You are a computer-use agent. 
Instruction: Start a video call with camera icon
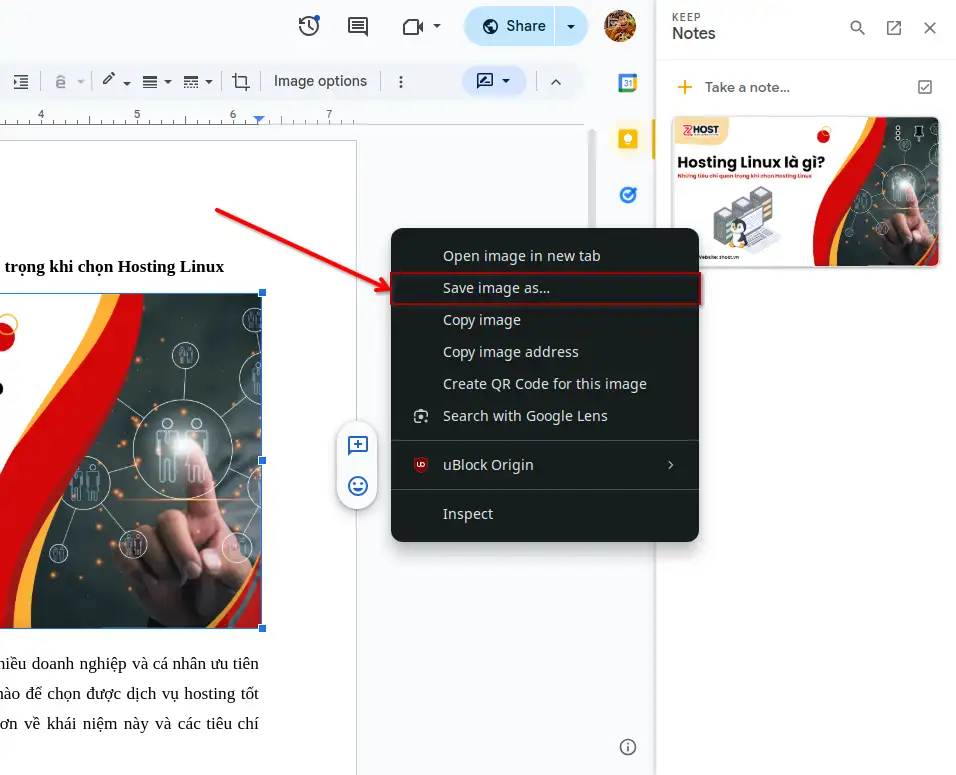click(413, 26)
